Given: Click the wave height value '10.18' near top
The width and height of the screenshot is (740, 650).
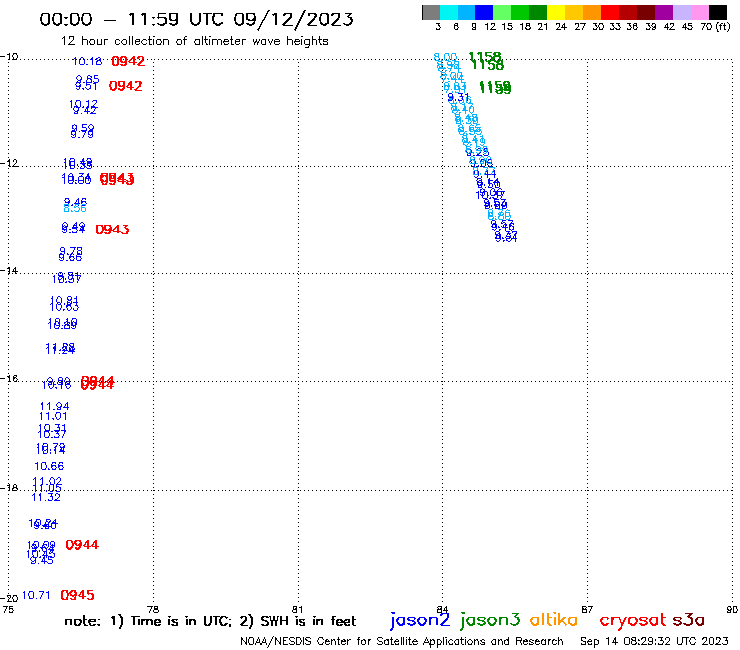Looking at the screenshot, I should [87, 61].
